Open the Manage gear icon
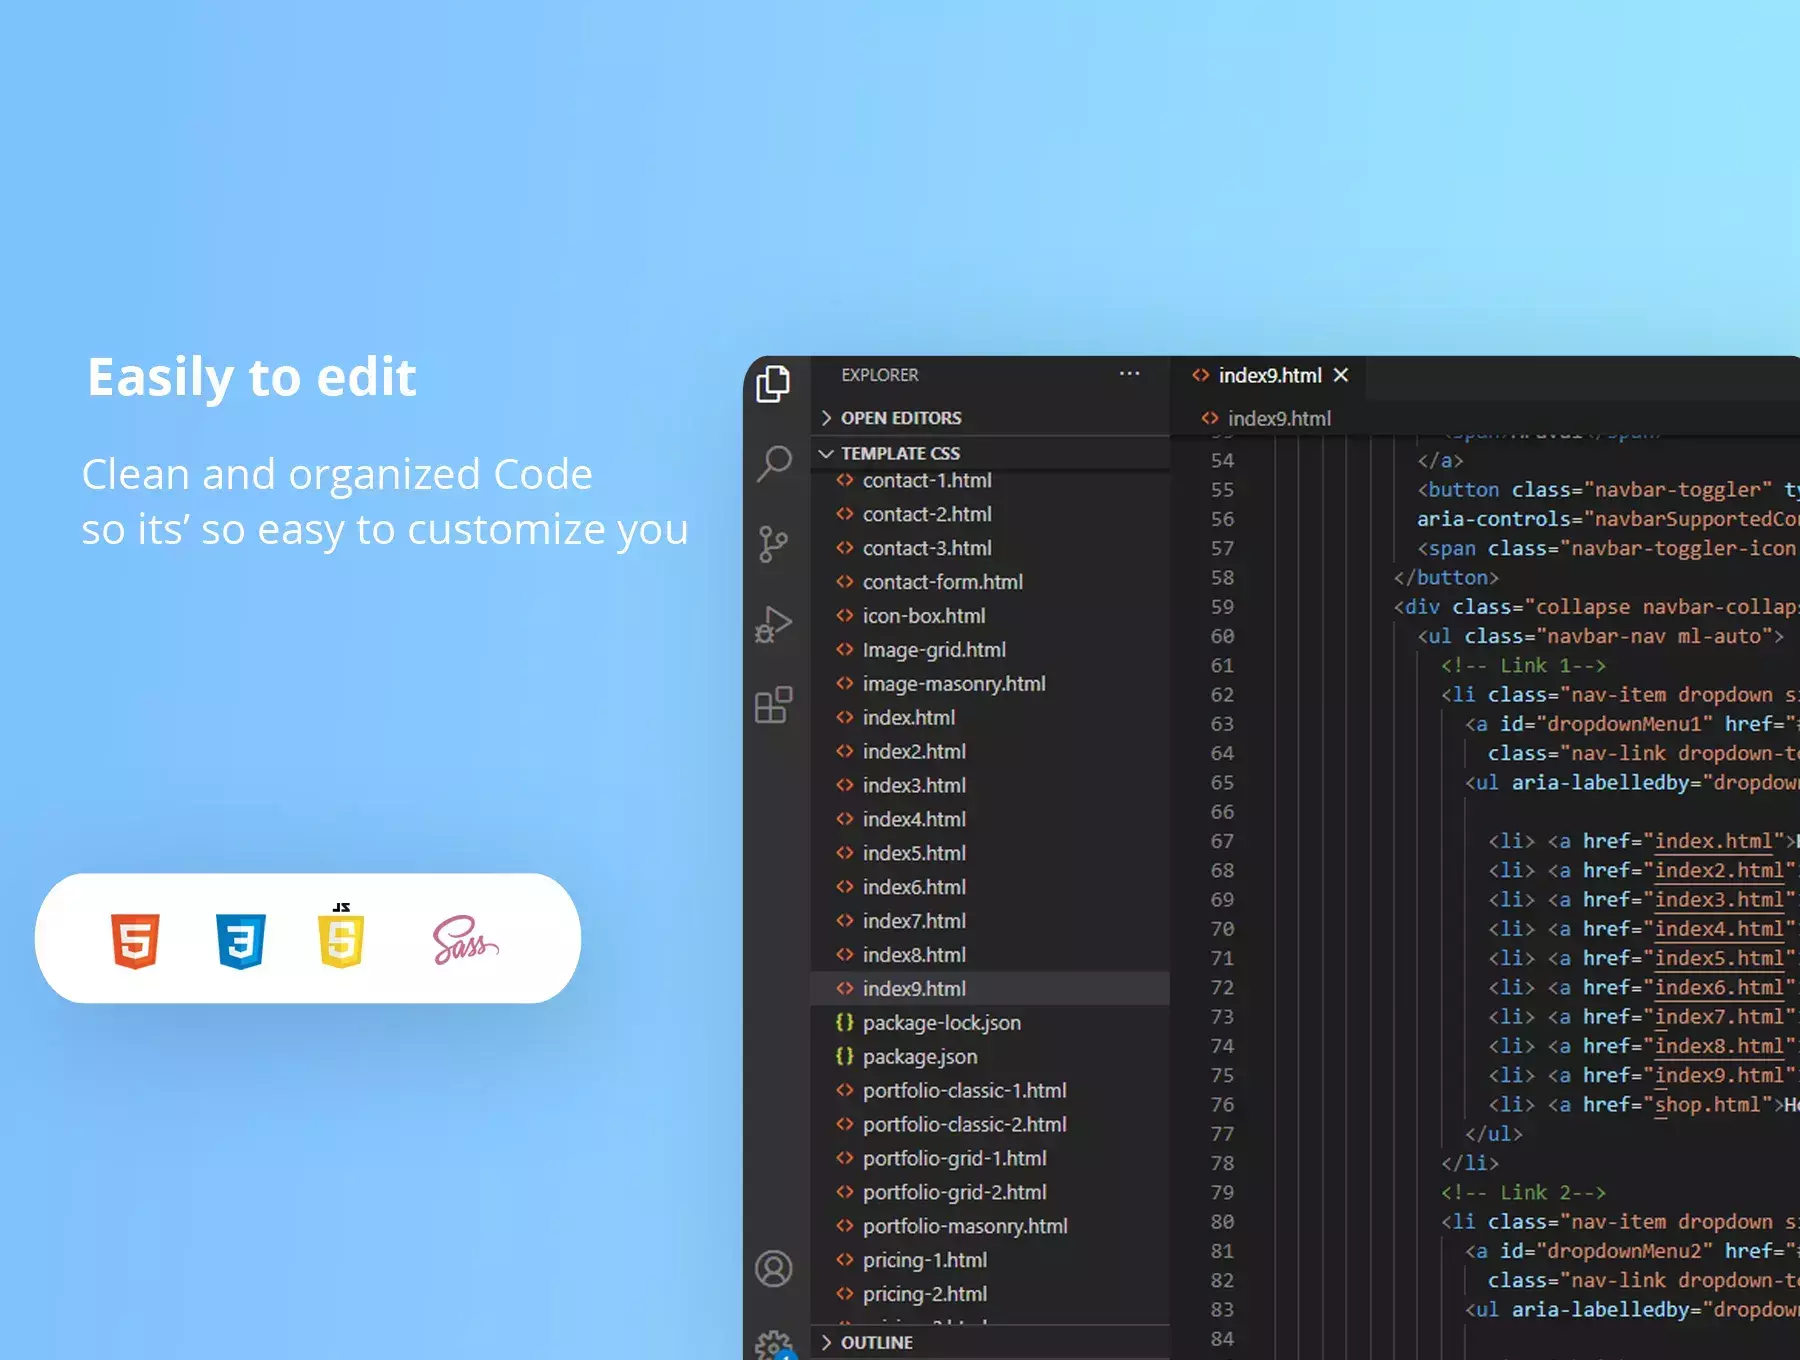Viewport: 1800px width, 1360px height. pyautogui.click(x=774, y=1344)
